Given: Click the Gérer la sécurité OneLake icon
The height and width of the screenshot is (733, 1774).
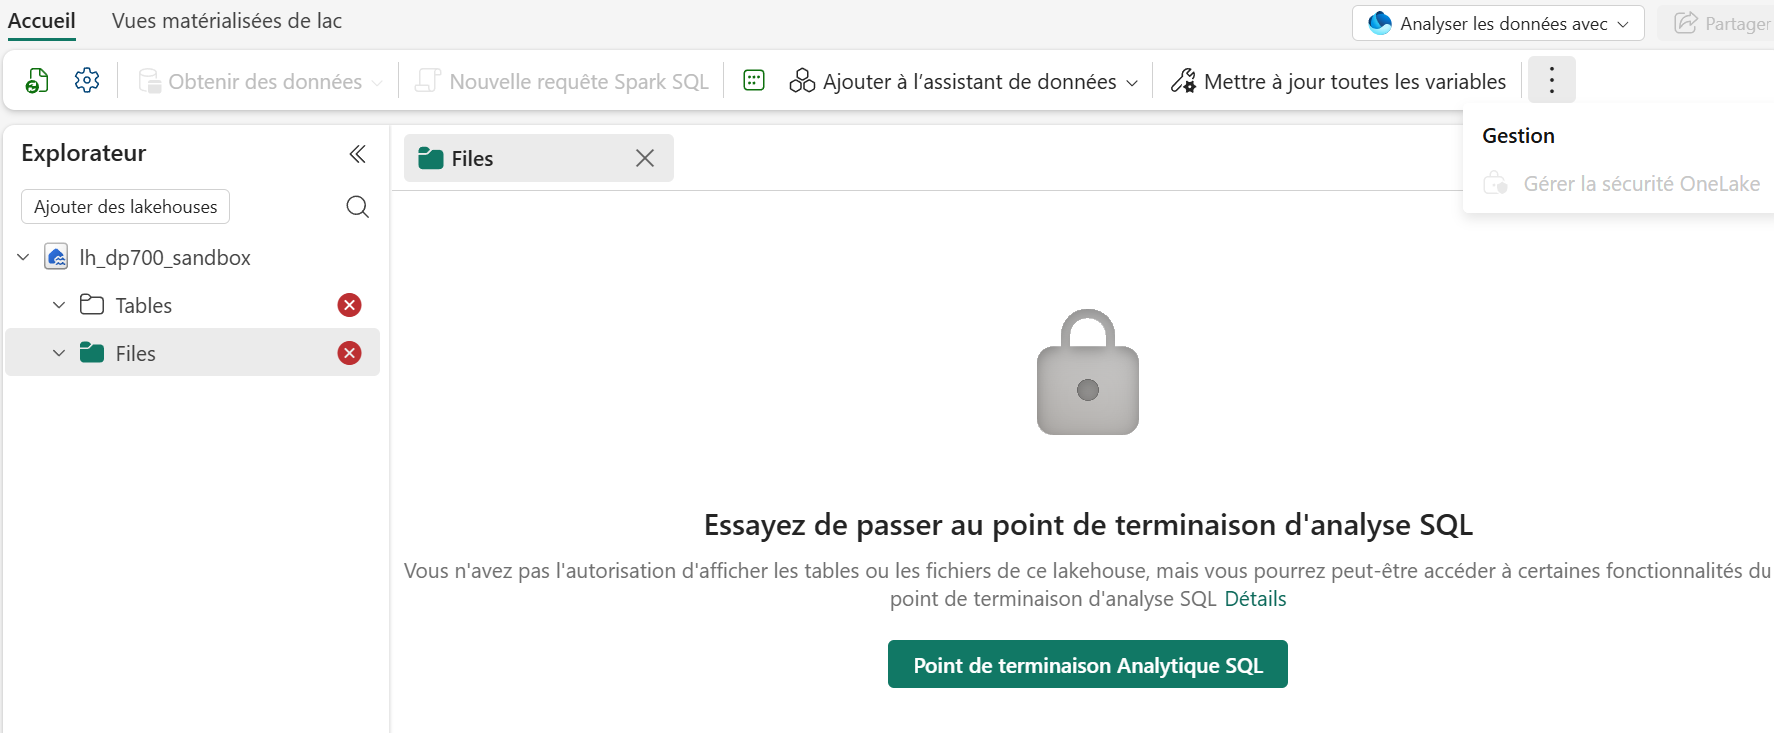Looking at the screenshot, I should tap(1496, 183).
